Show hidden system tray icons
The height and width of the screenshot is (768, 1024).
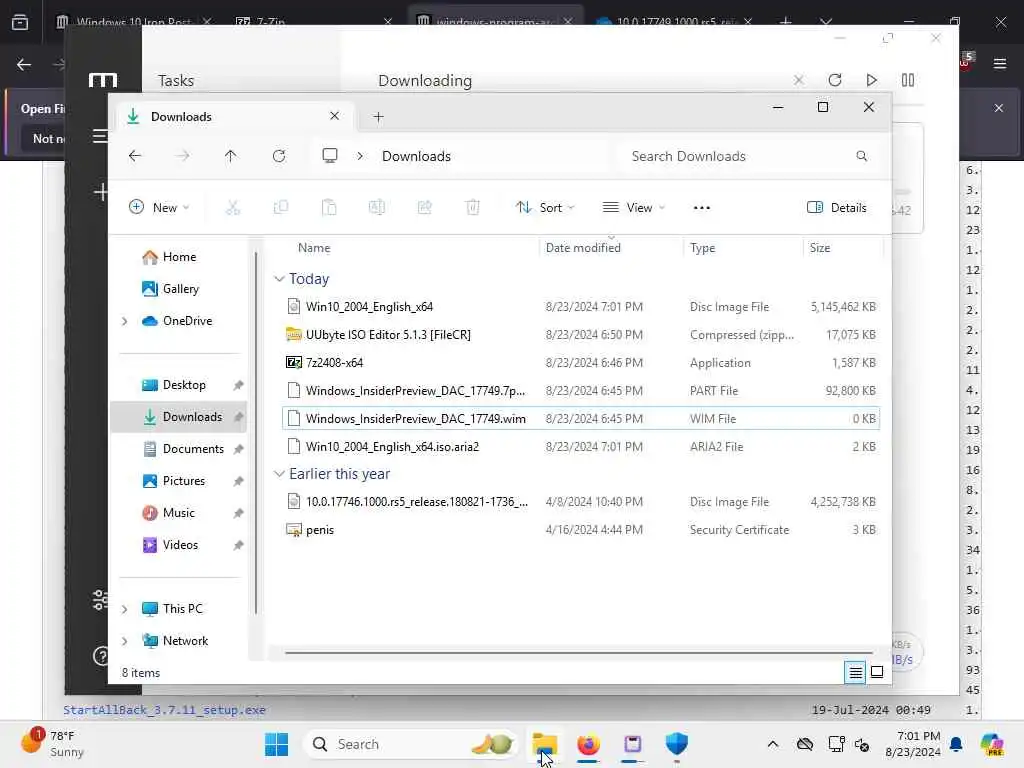773,744
